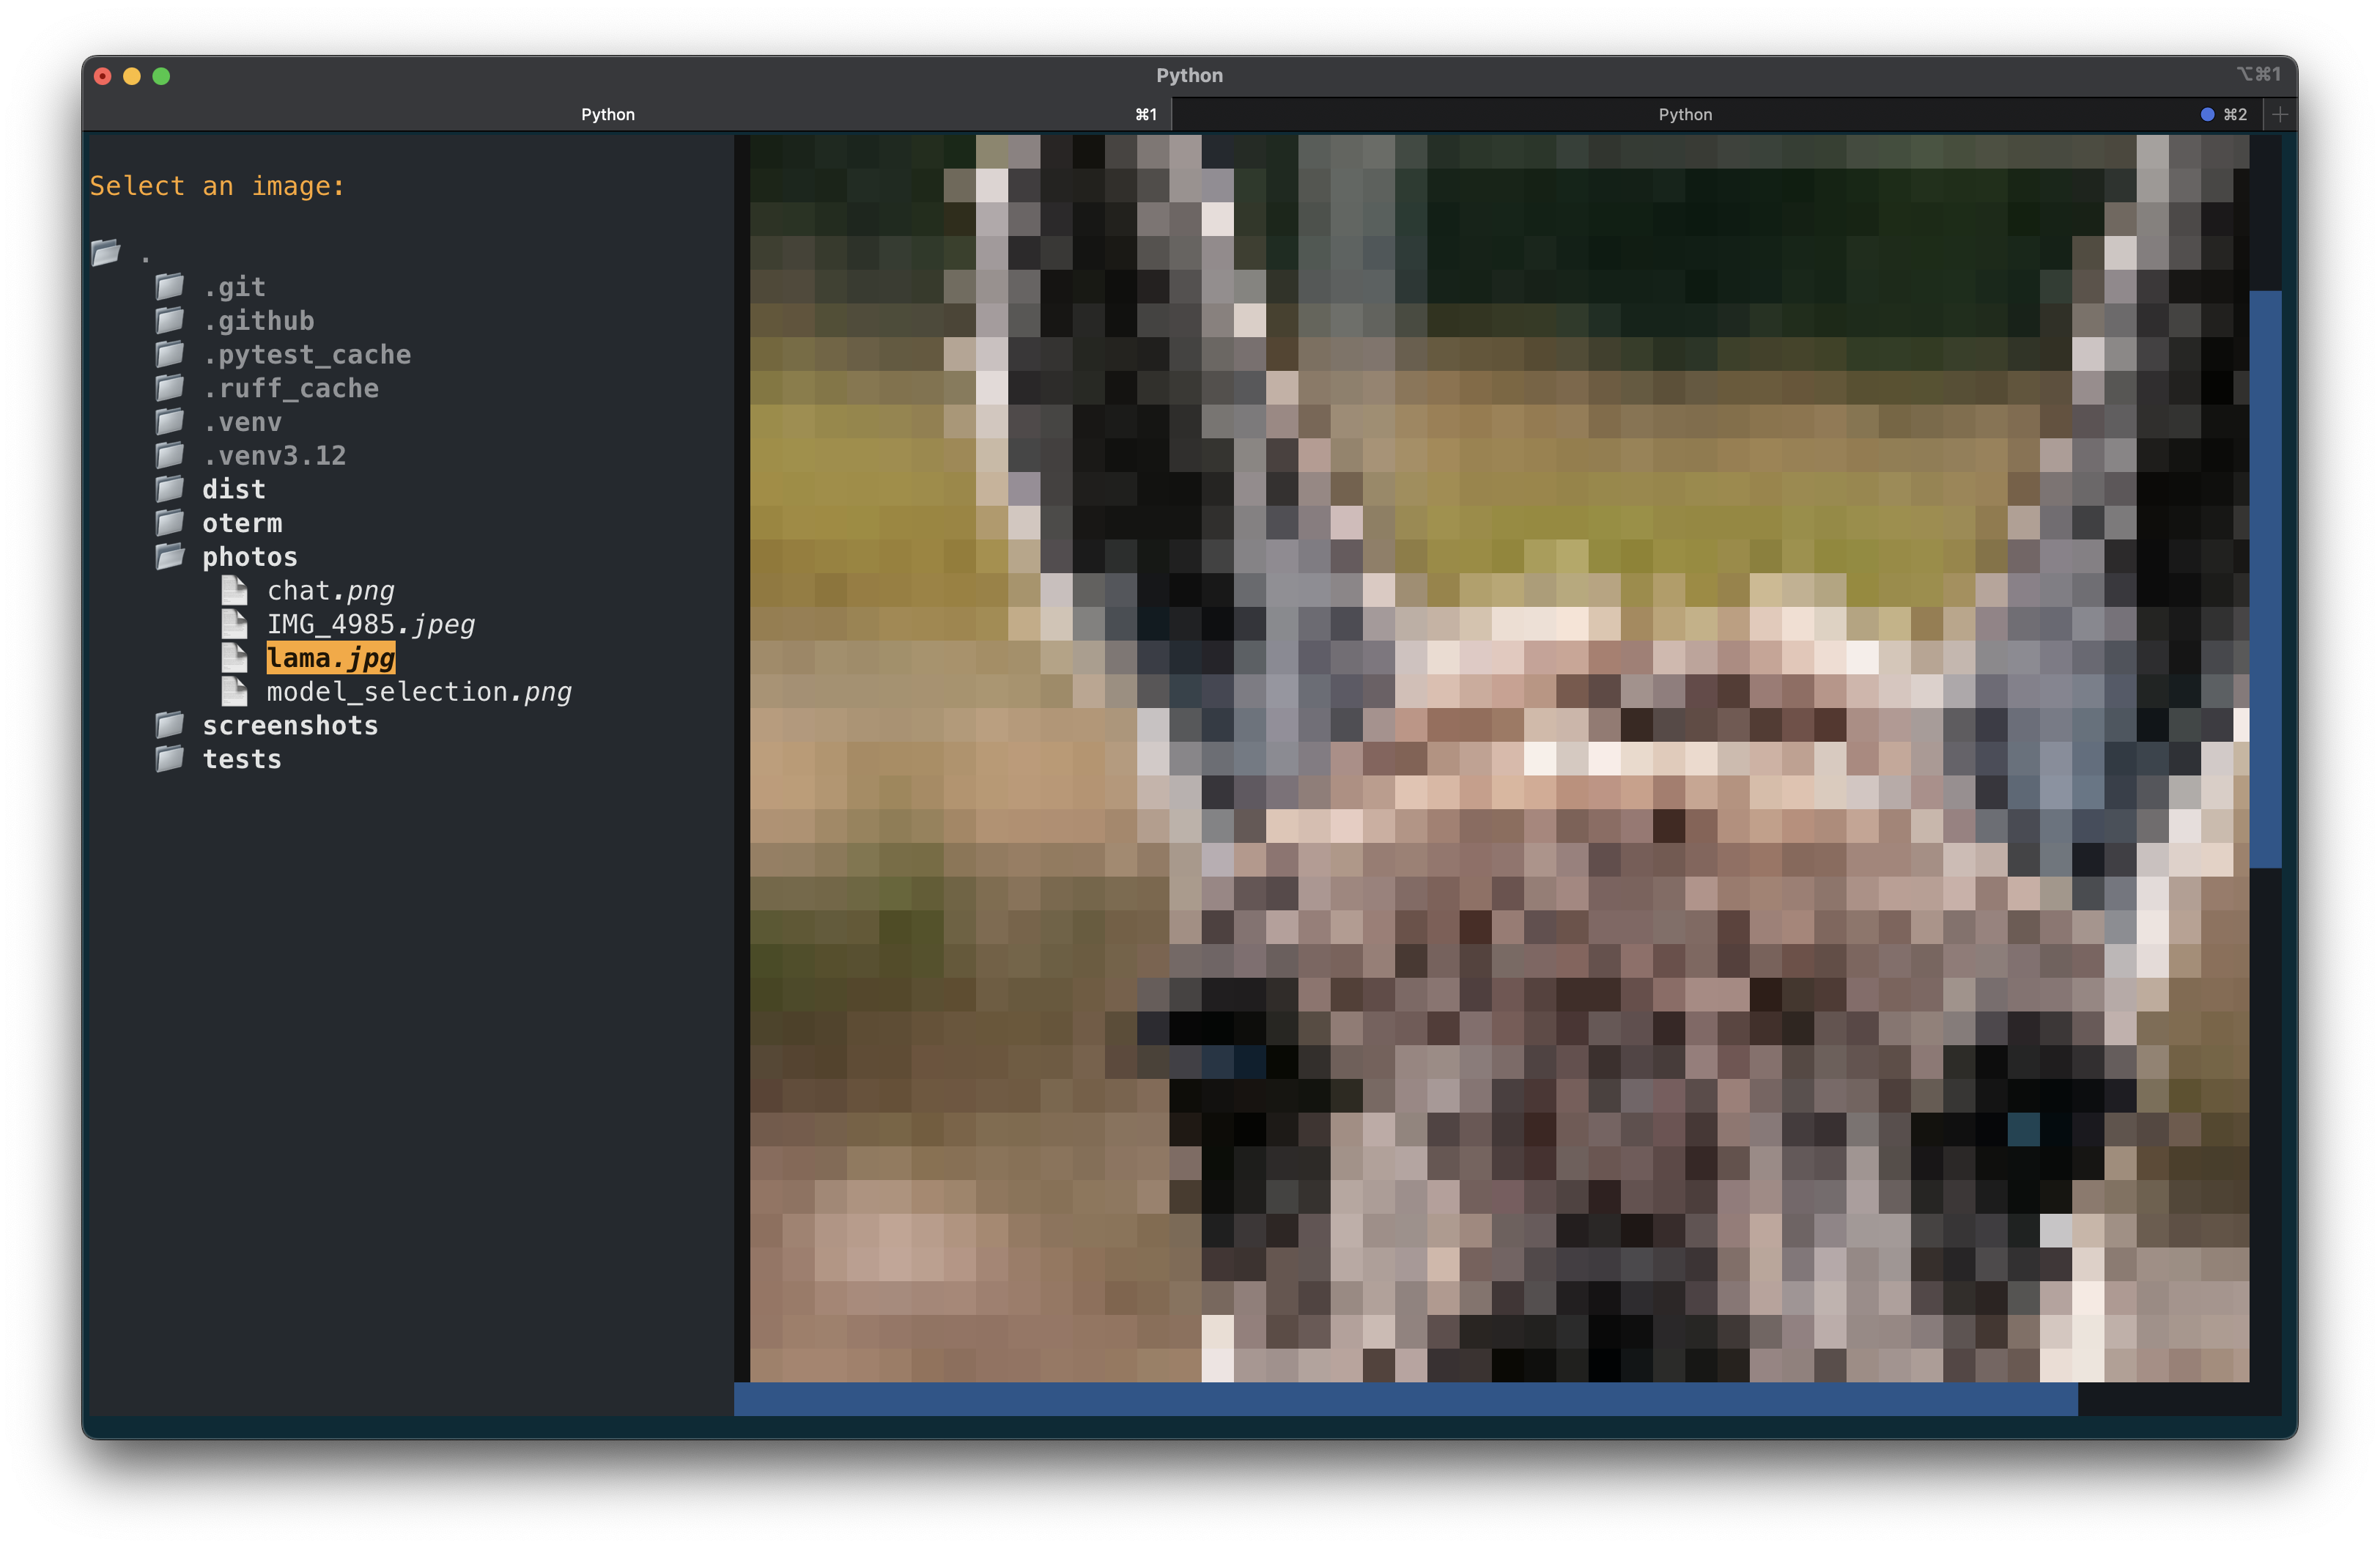Screen dimensions: 2380x1548
Task: Click the yellow minimize window button
Action: coord(132,76)
